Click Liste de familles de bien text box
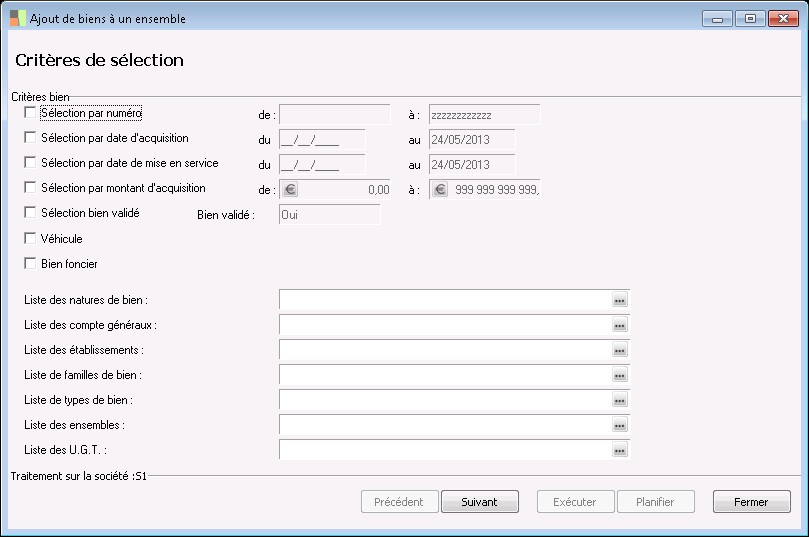The height and width of the screenshot is (537, 809). [x=446, y=375]
